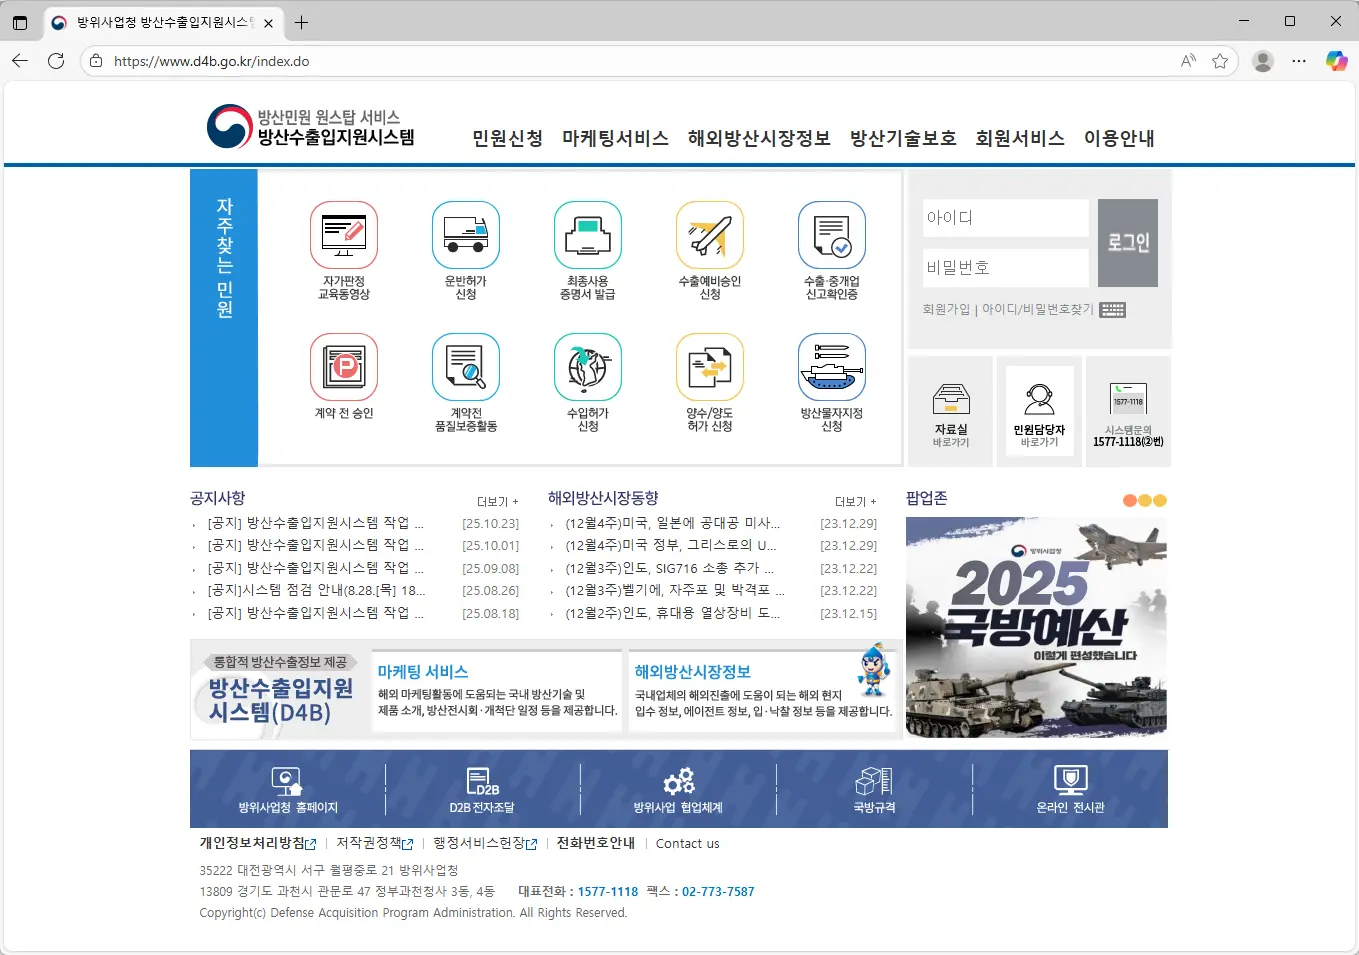The width and height of the screenshot is (1359, 955).
Task: Expand 공지사항 with the 더보기 + link
Action: [x=498, y=502]
